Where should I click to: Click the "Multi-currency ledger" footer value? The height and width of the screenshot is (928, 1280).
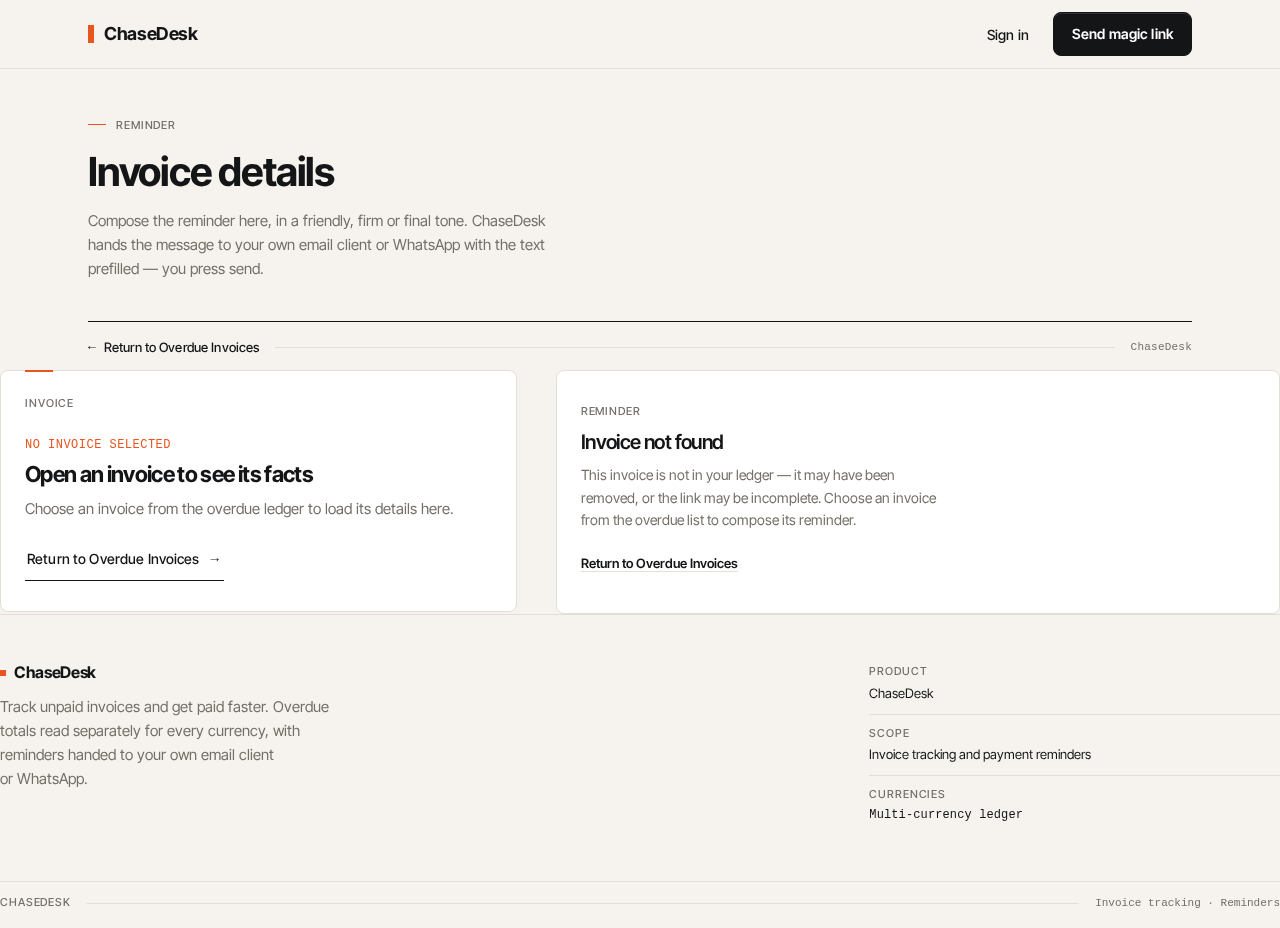(x=946, y=815)
